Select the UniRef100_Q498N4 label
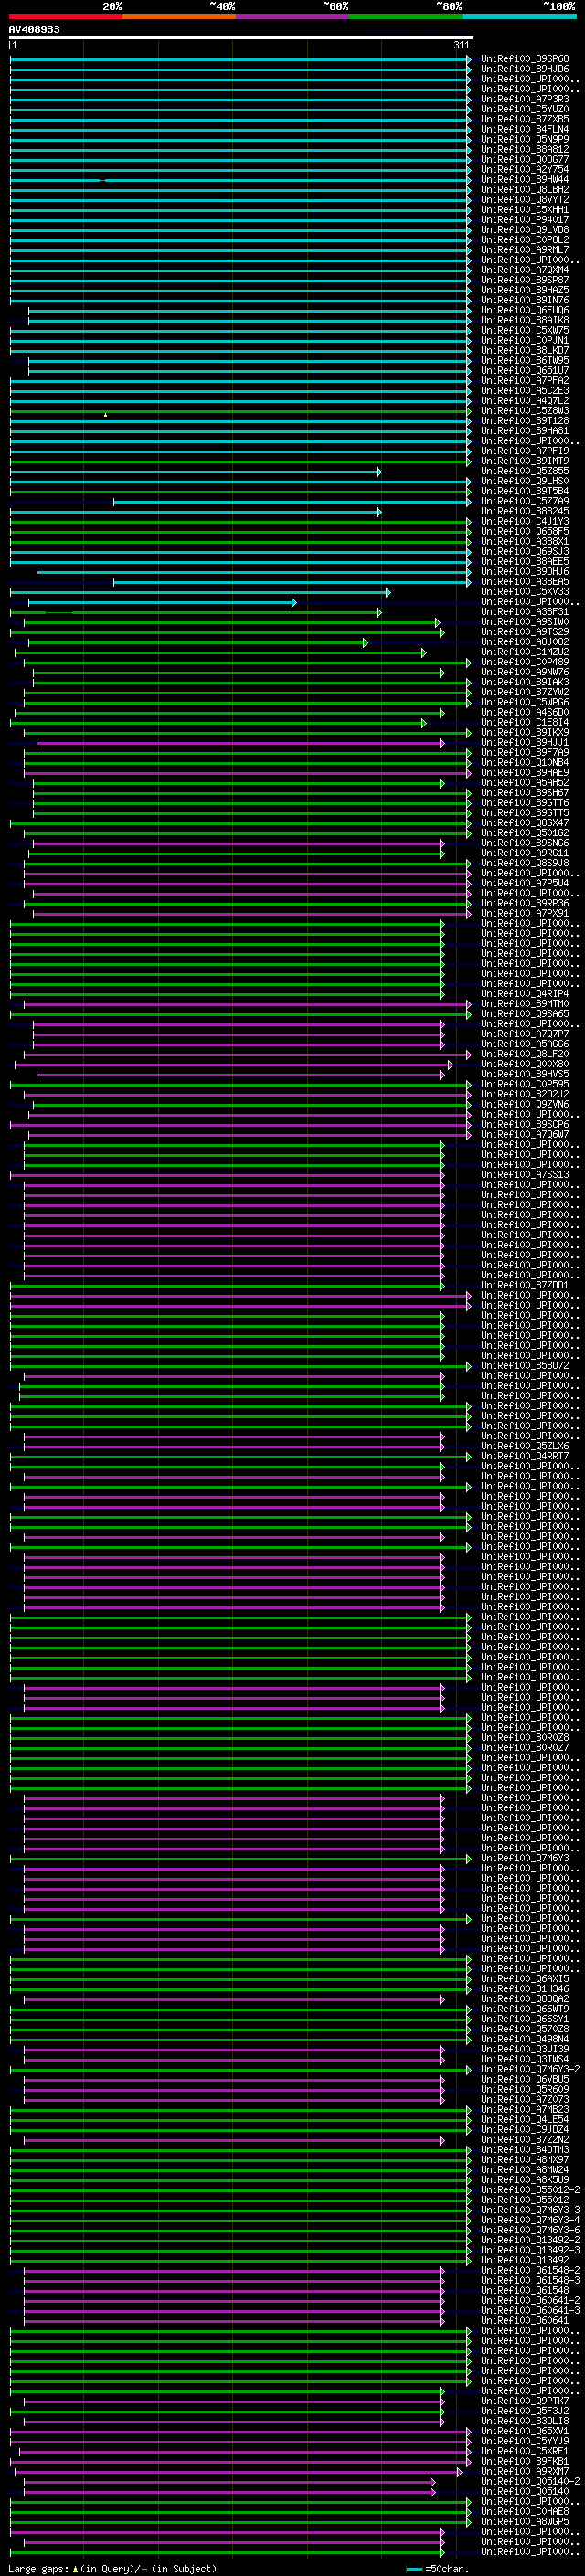 [524, 2038]
